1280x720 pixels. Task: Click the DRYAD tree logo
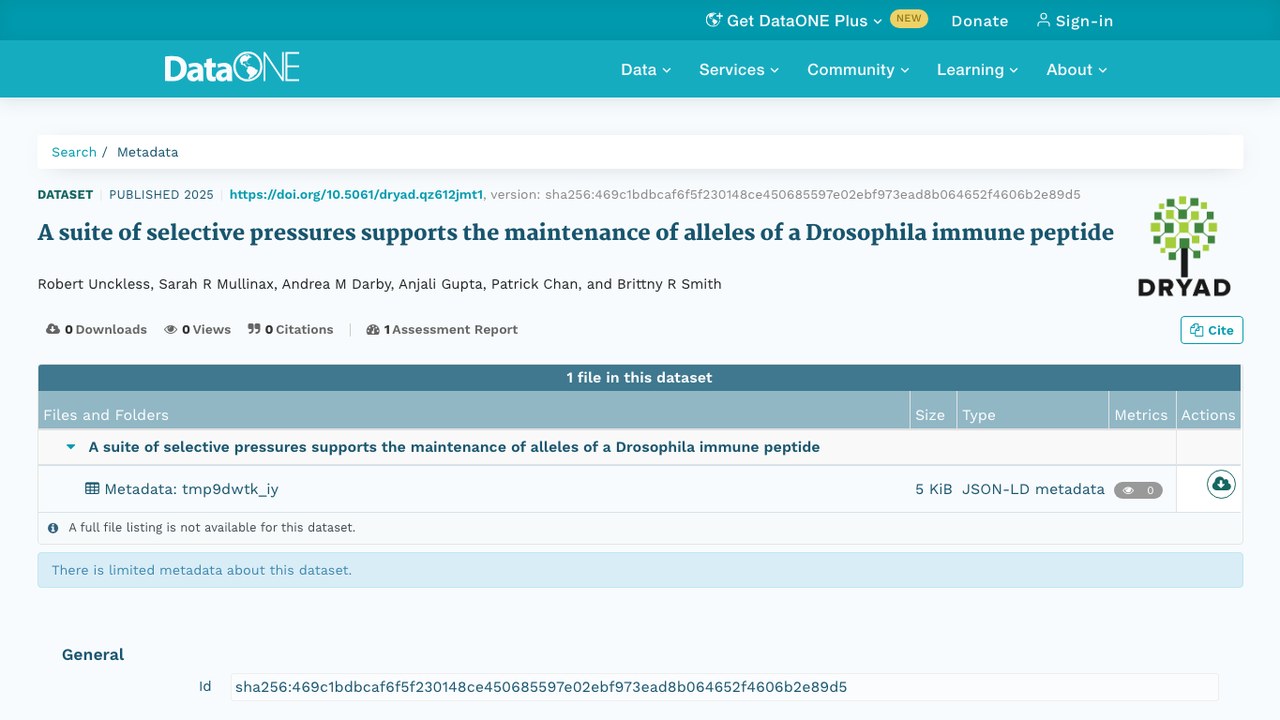click(1184, 246)
